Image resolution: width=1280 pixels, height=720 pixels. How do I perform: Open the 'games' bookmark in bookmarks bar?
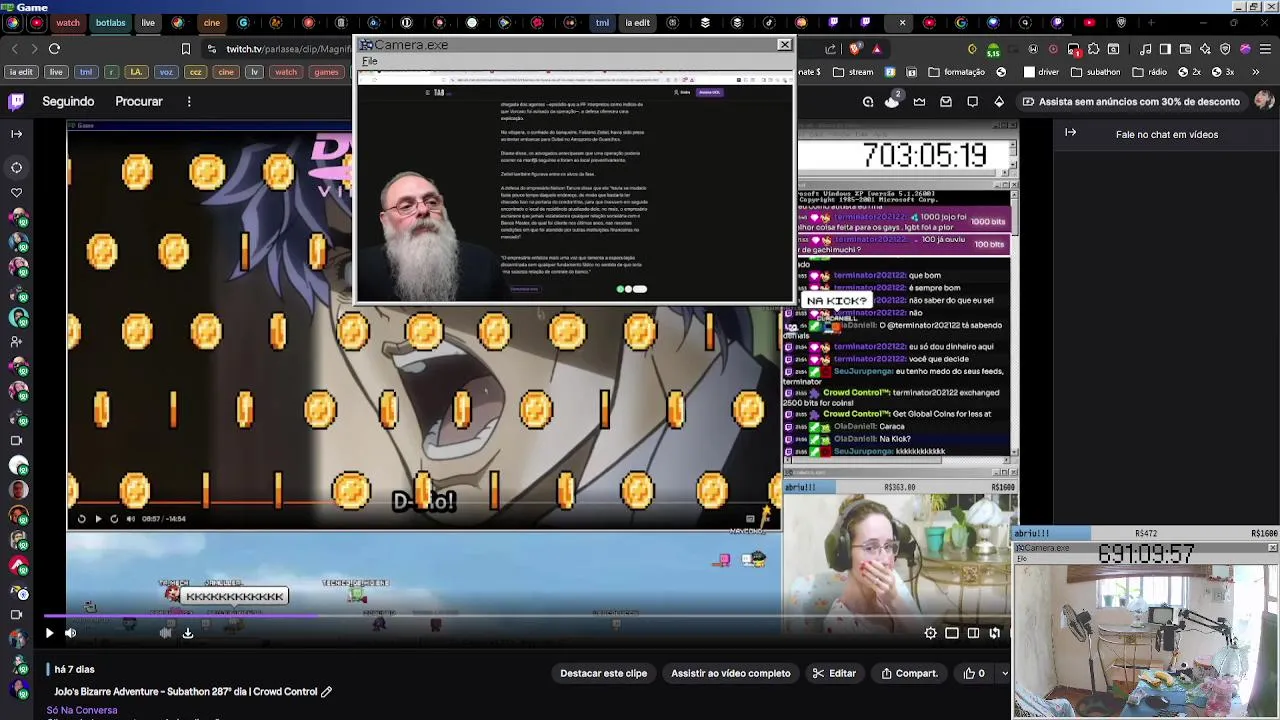tap(326, 72)
